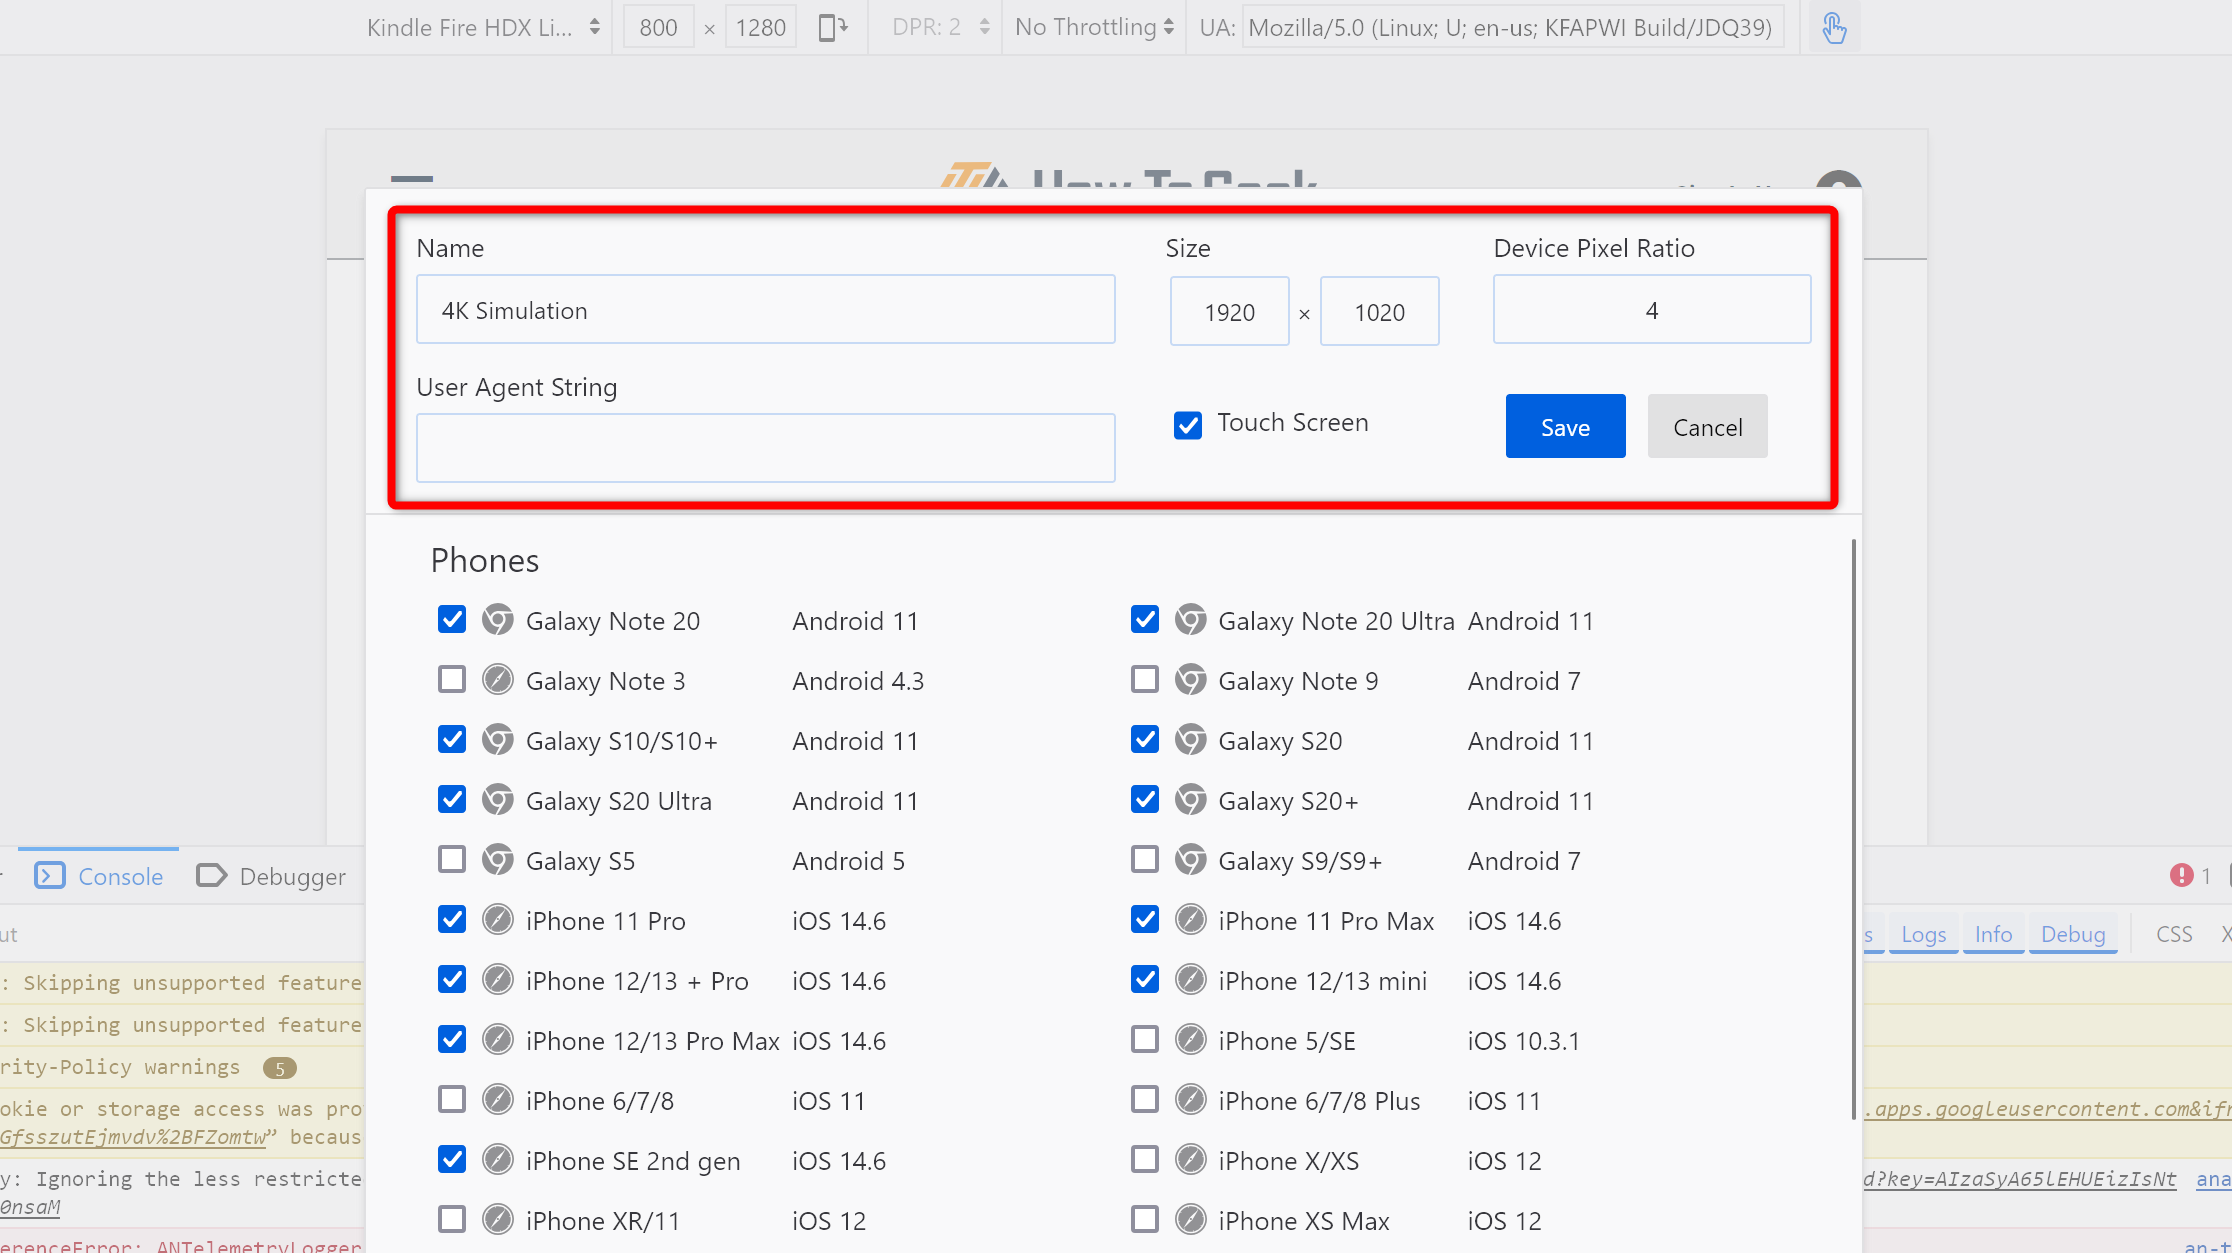Click Chrome icon beside Galaxy Note 20
This screenshot has height=1253, width=2232.
(x=498, y=620)
